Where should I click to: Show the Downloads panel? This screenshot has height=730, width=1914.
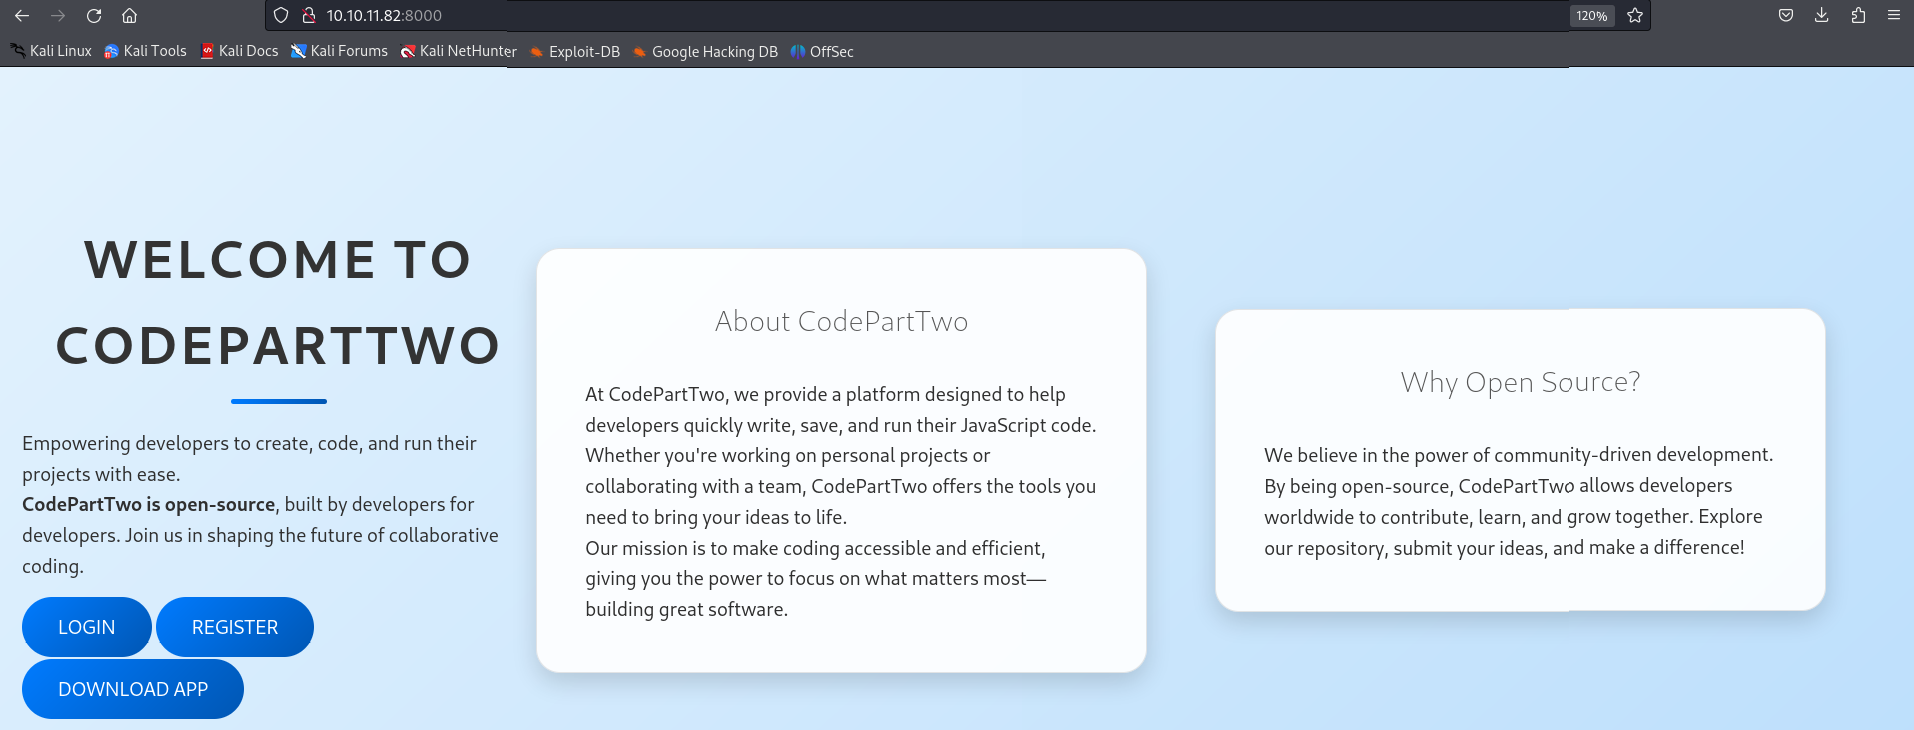(1822, 16)
